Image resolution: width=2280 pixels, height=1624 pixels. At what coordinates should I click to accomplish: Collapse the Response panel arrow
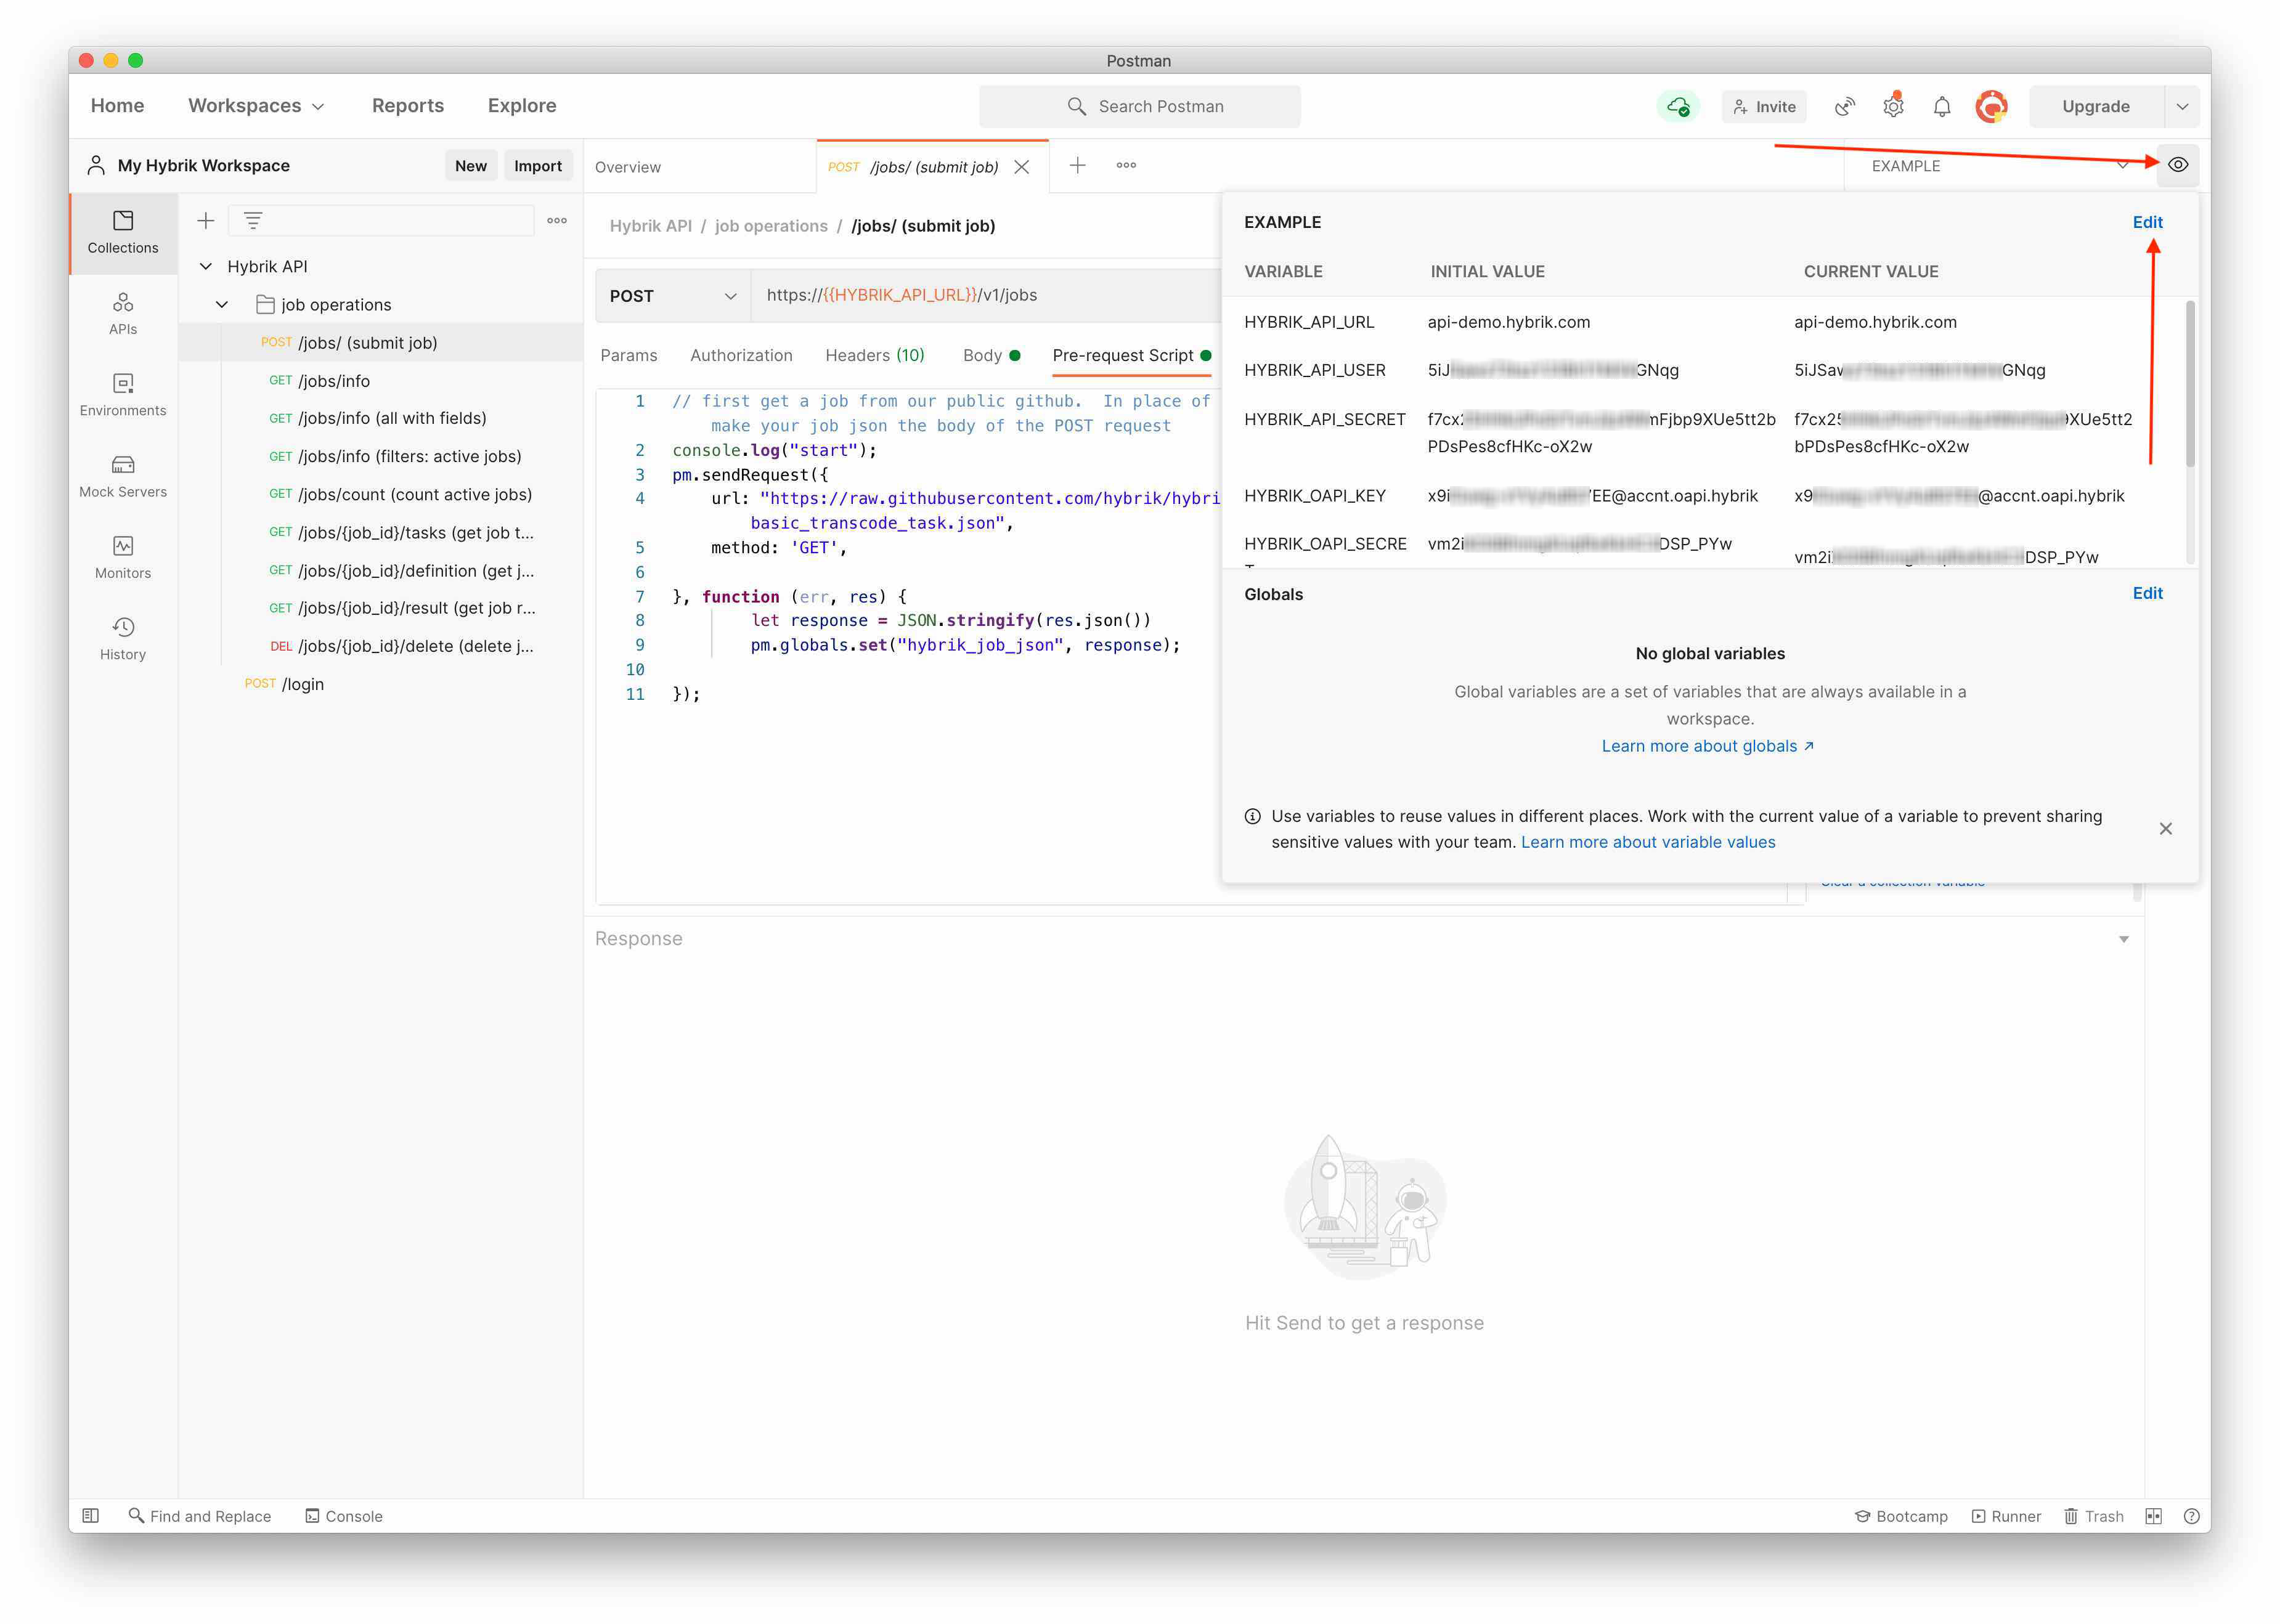coord(2123,939)
